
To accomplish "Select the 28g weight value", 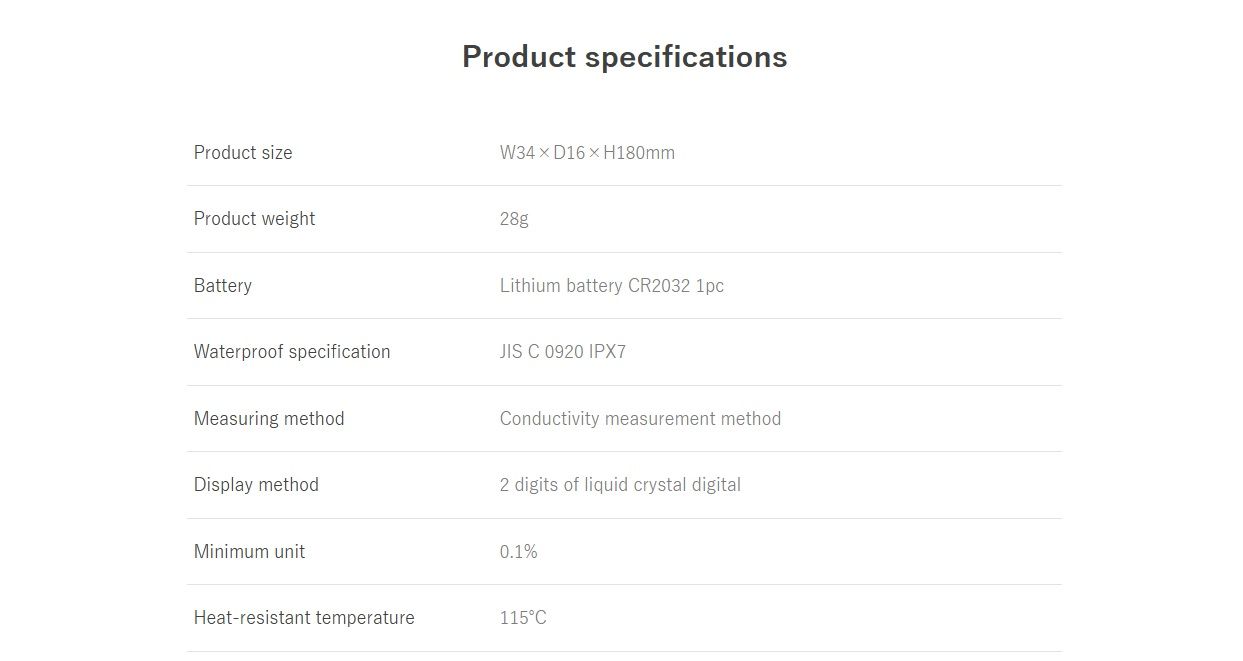I will pyautogui.click(x=514, y=219).
